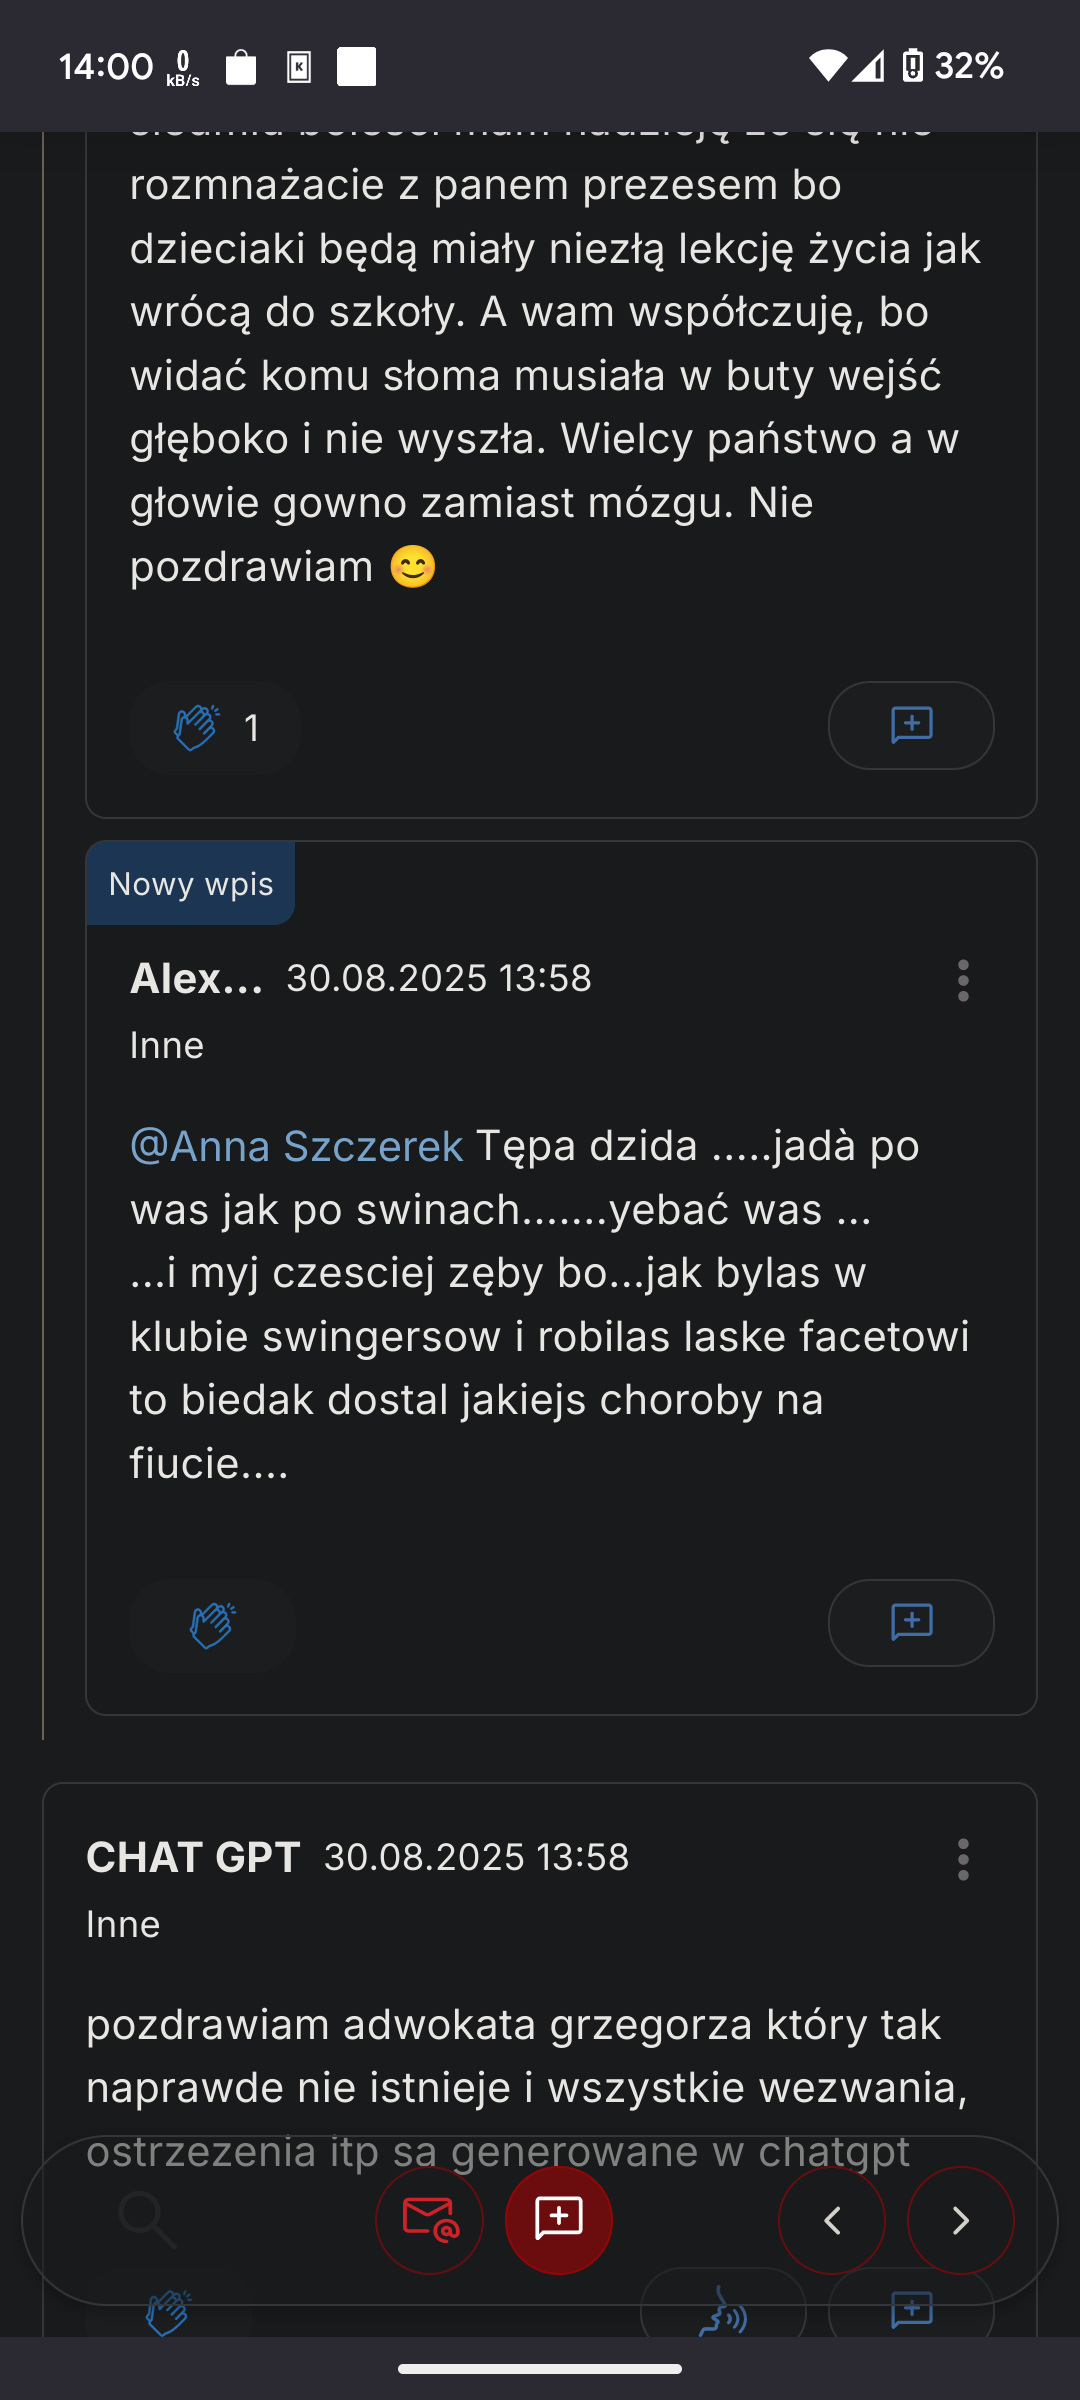The image size is (1080, 2400).
Task: Open the @Anna Szczerek mention link
Action: coord(297,1146)
